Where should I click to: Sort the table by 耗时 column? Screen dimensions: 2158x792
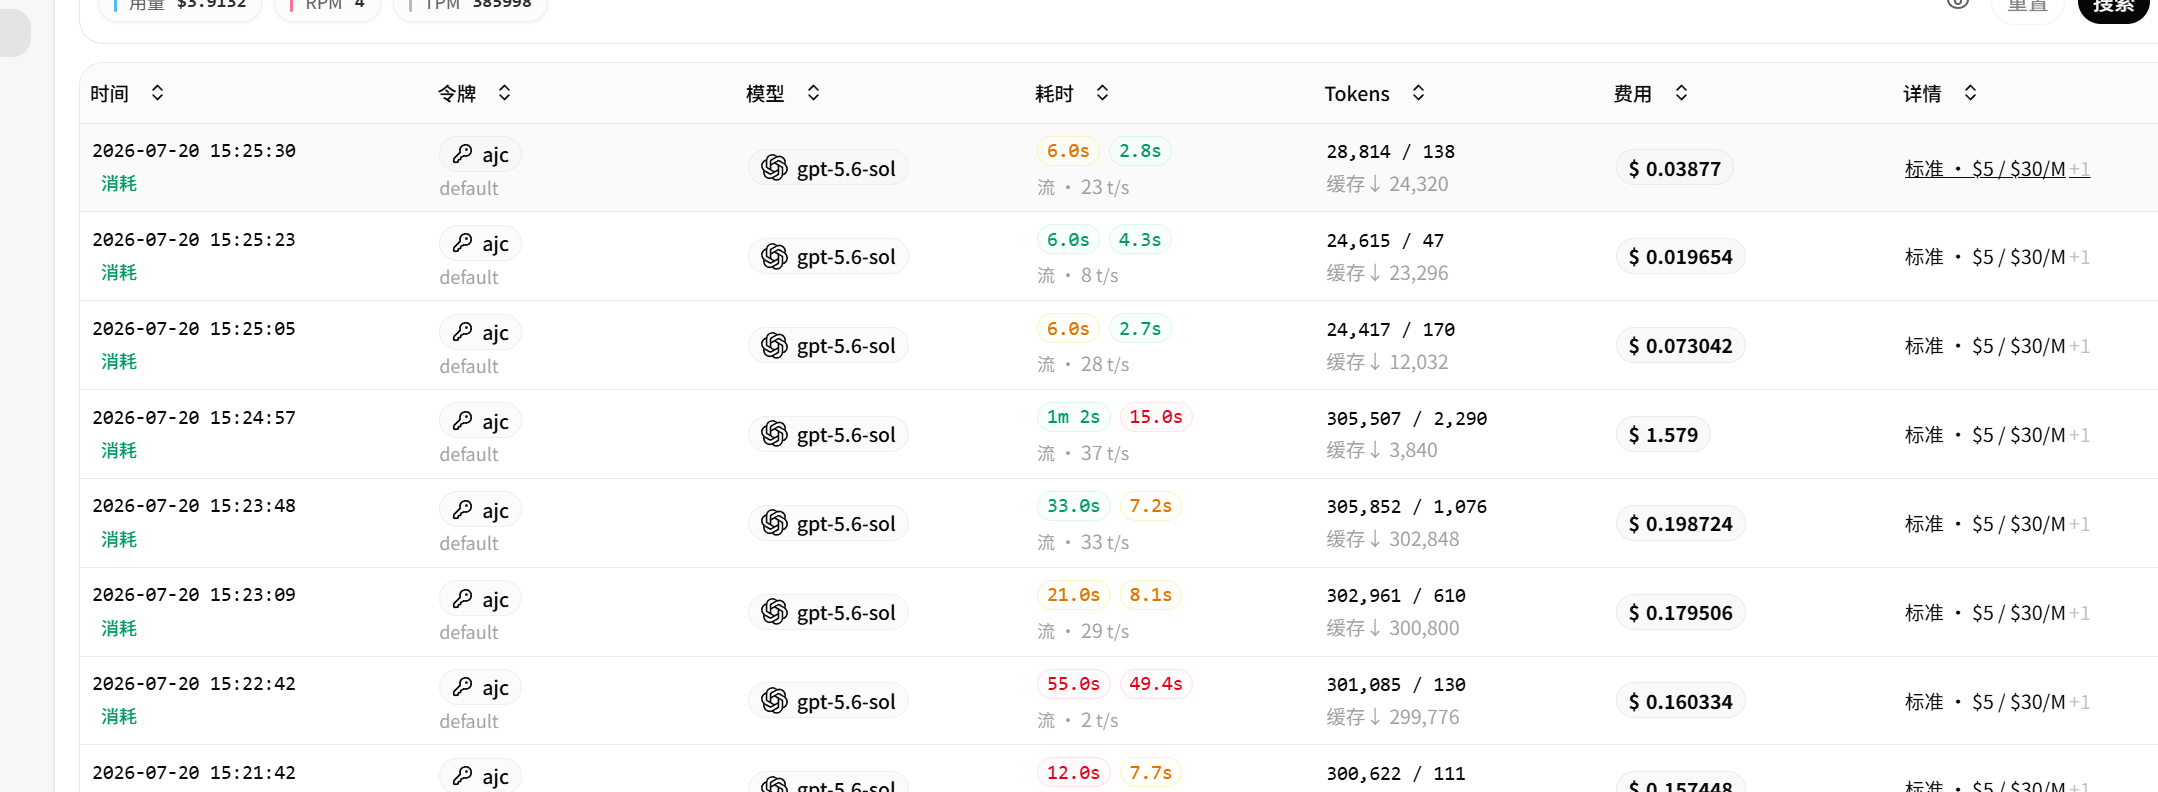pyautogui.click(x=1102, y=93)
